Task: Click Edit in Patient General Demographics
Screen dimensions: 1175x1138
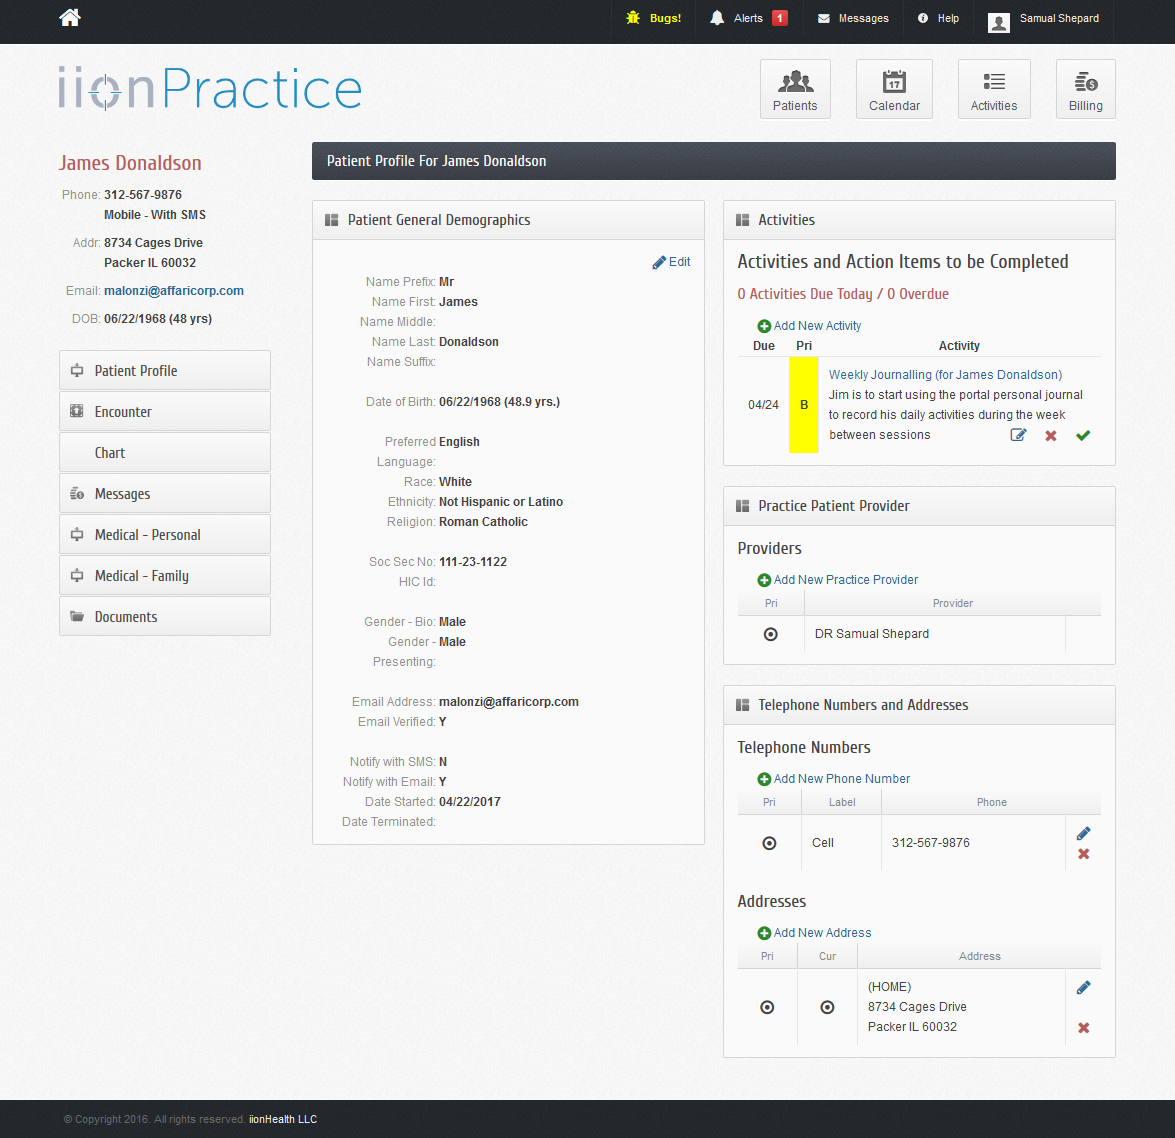Action: (x=671, y=262)
